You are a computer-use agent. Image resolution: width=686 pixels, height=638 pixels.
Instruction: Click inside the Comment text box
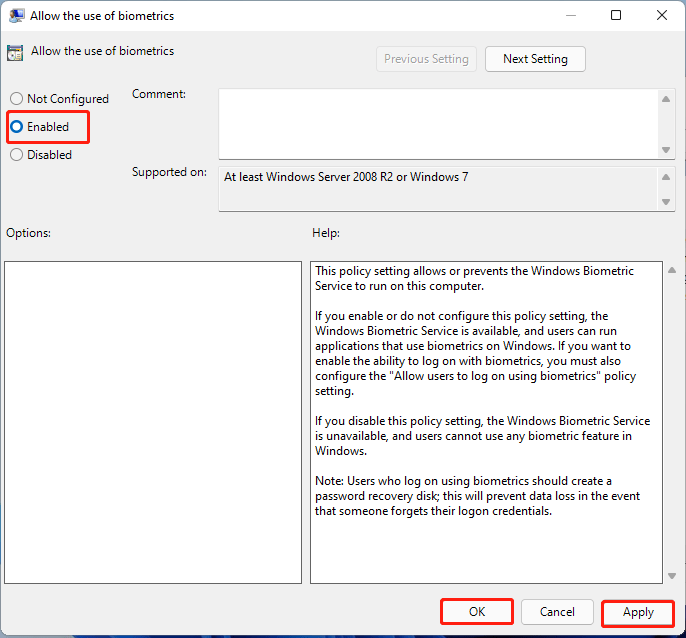coord(438,124)
